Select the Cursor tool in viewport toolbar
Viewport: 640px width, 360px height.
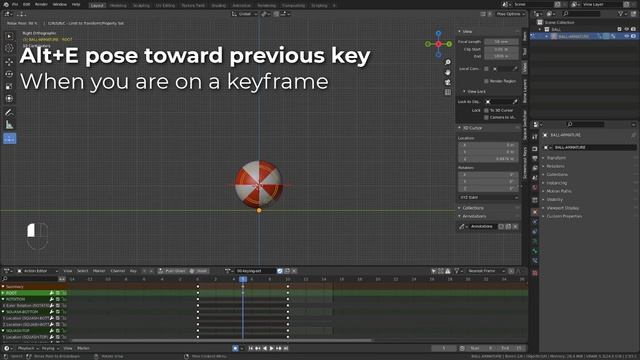pos(9,48)
